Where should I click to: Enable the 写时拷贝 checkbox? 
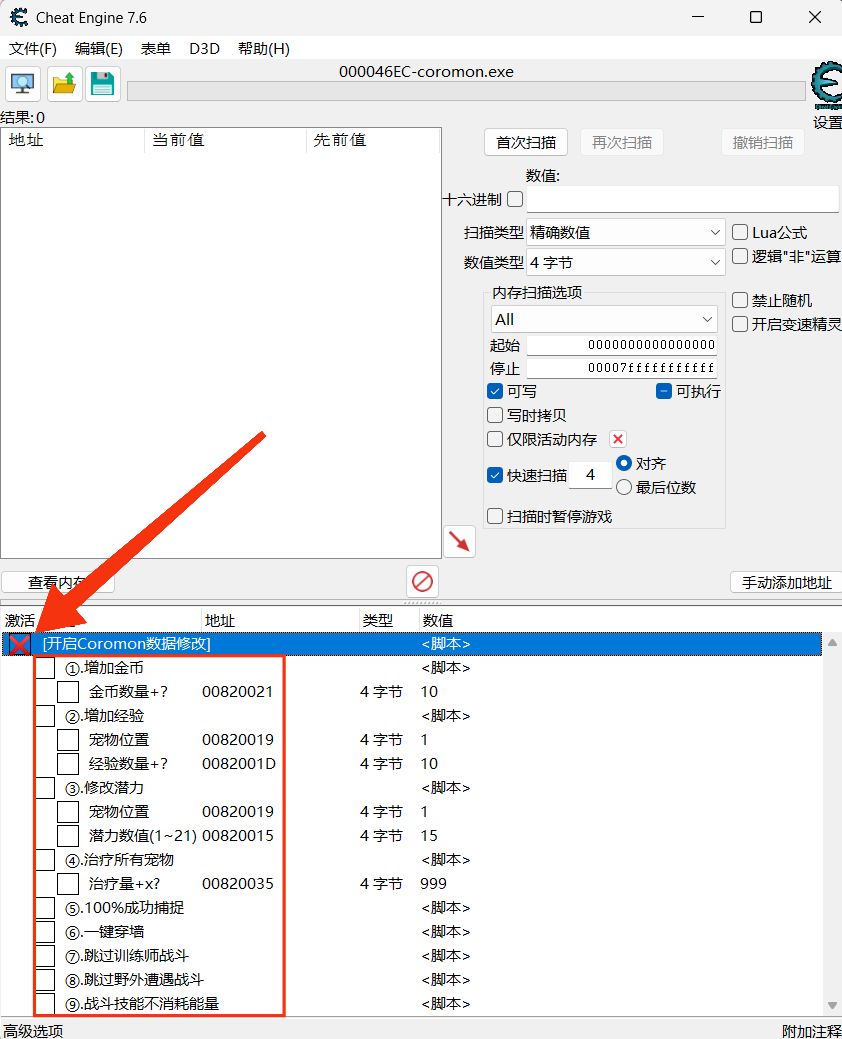[x=495, y=415]
